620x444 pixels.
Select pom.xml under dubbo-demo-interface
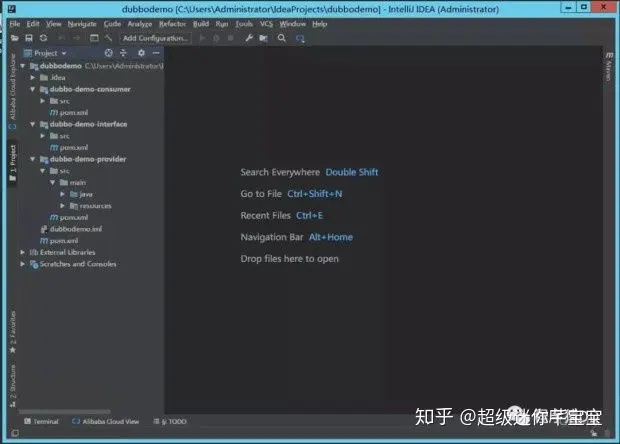pos(69,147)
